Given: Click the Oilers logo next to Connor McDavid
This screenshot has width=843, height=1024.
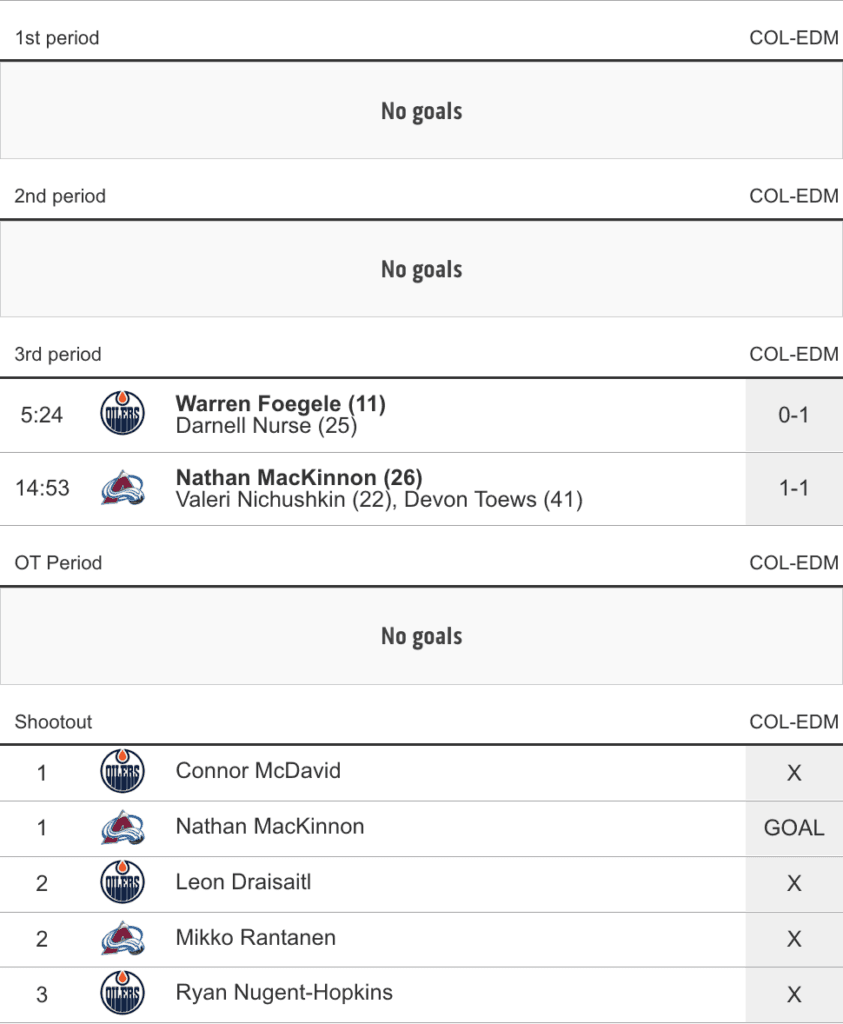Looking at the screenshot, I should (122, 772).
